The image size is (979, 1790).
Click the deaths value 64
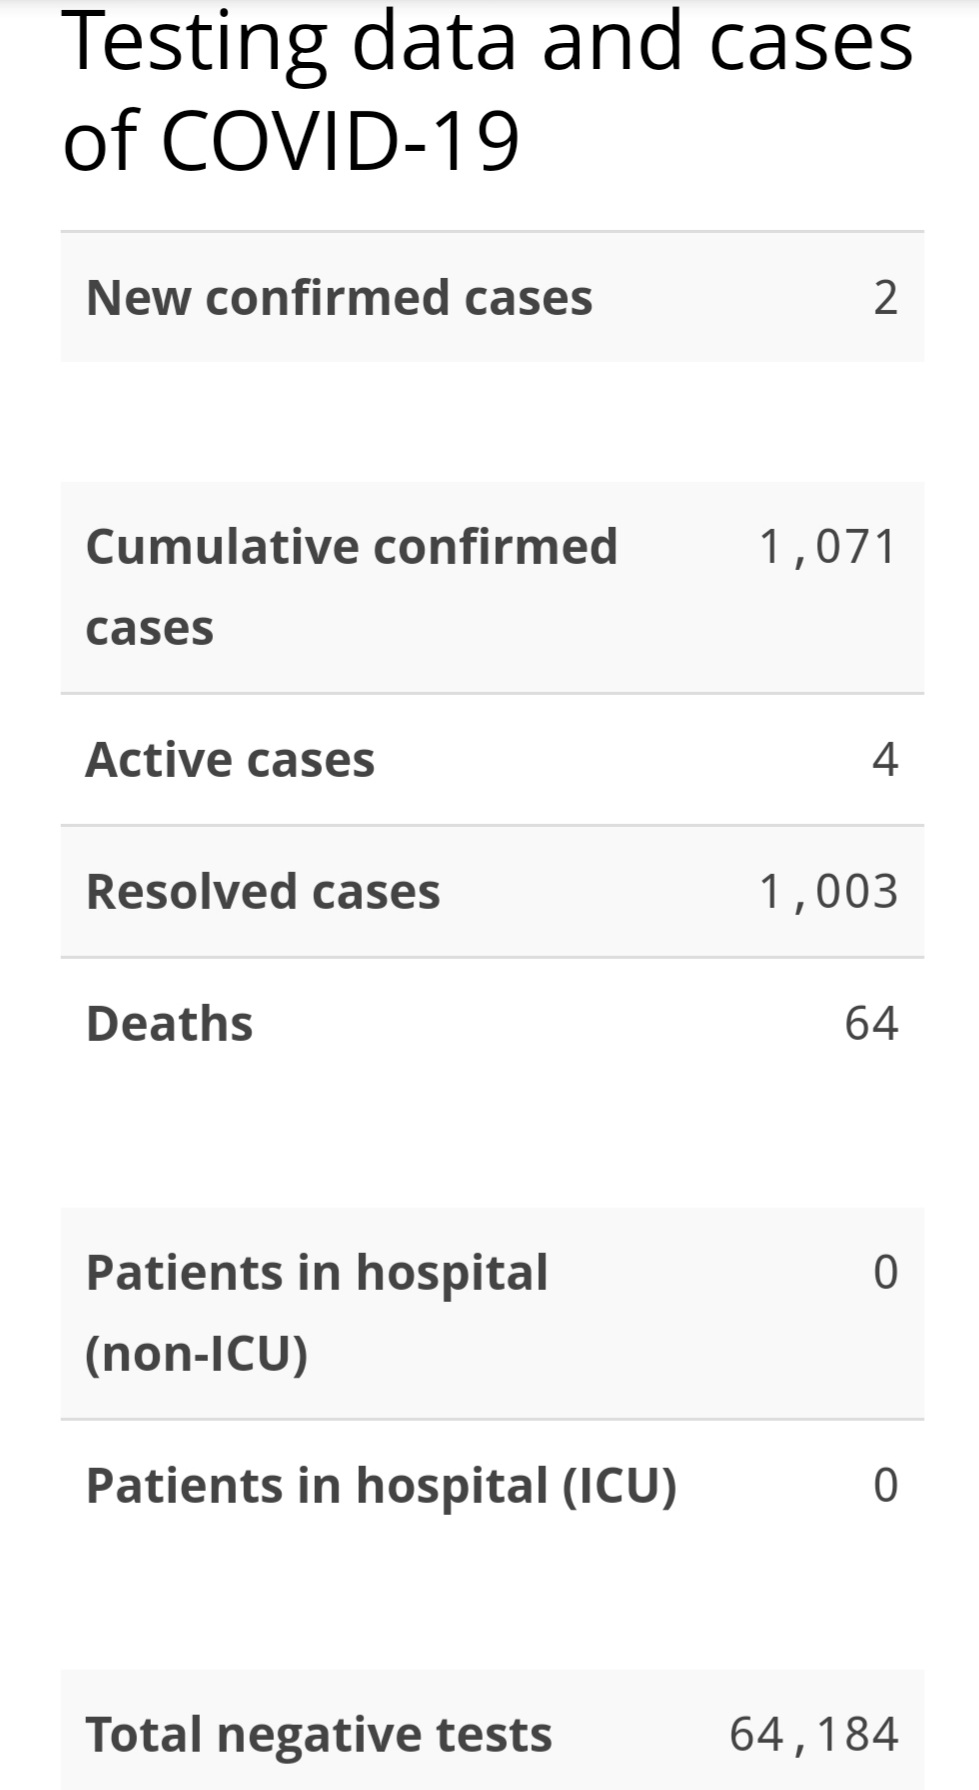871,1024
